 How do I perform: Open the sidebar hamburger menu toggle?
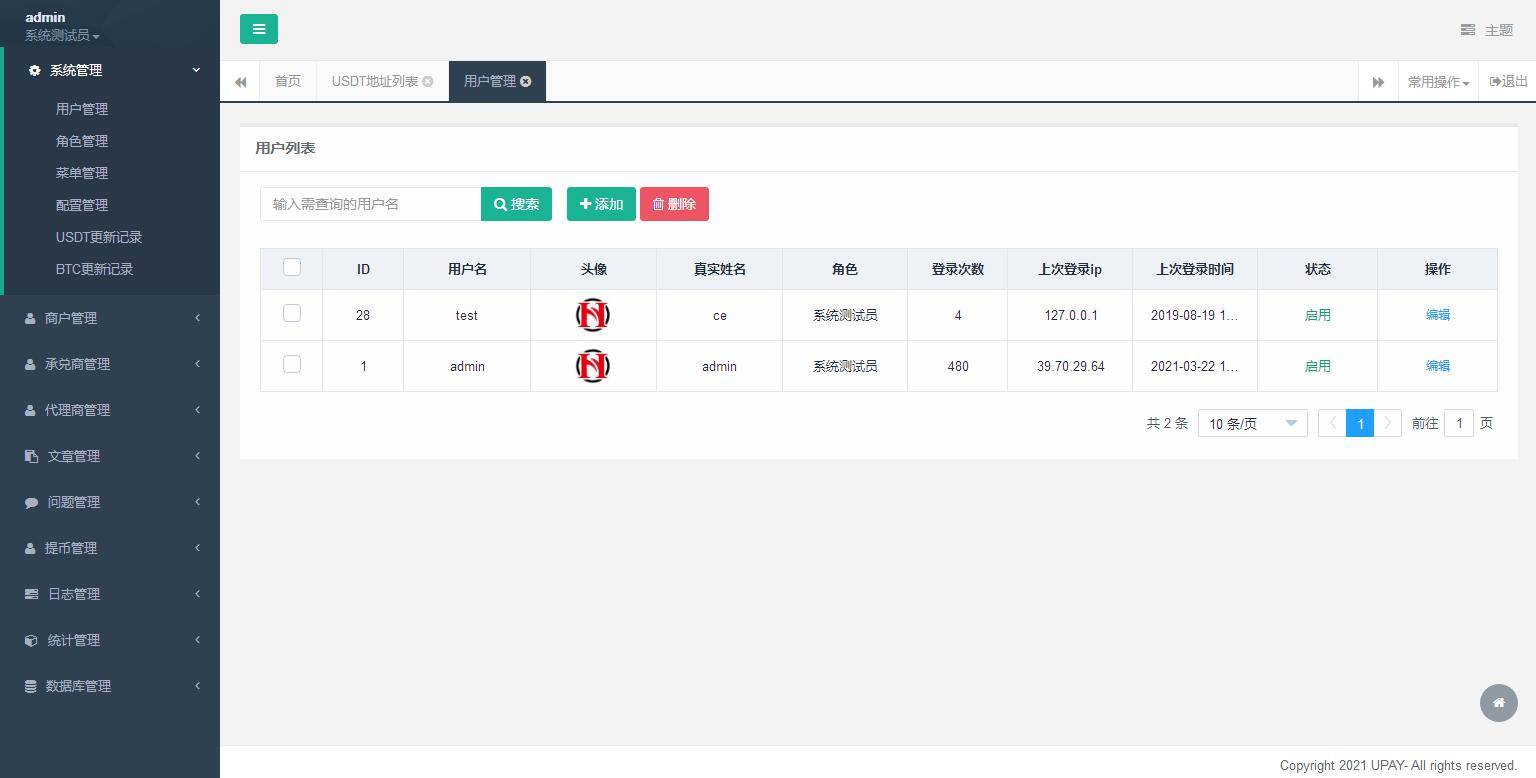[x=259, y=29]
